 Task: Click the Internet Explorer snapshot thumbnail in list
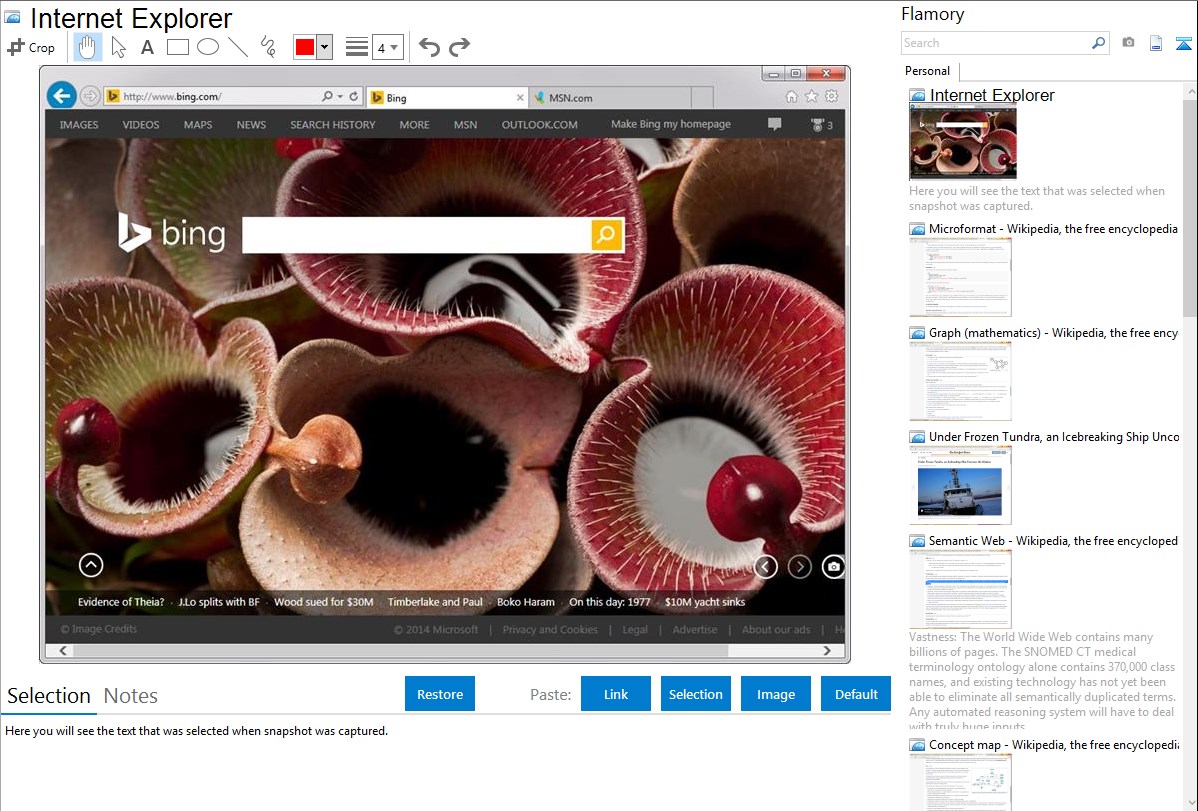click(963, 143)
